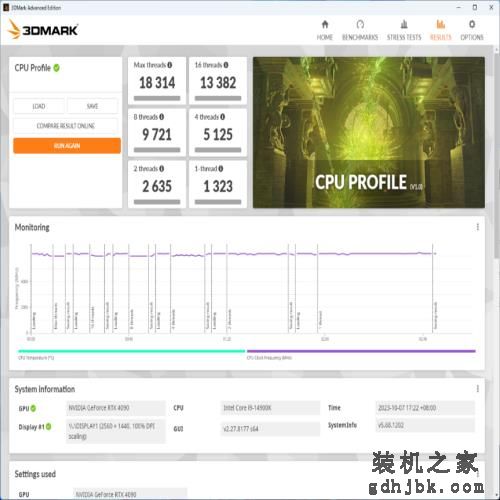Click the teal CPU Temperature legend bar

132,351
